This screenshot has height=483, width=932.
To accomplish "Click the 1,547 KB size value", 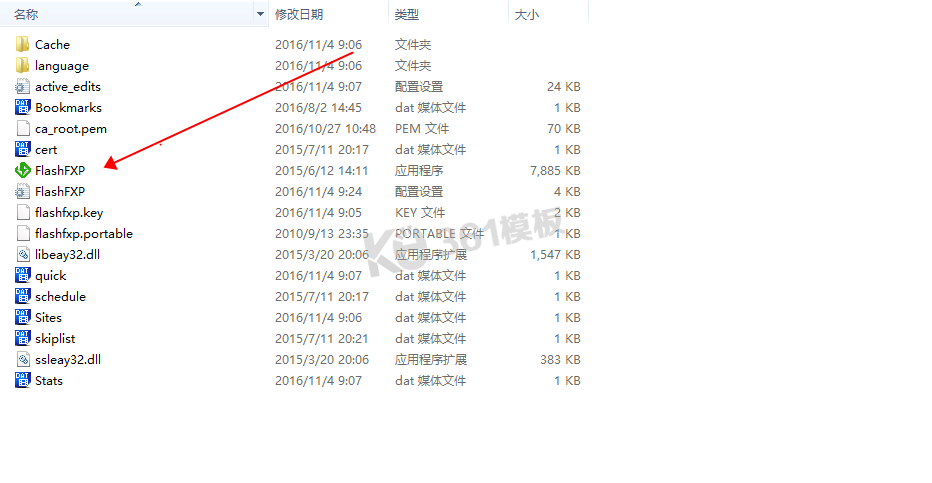I will [555, 254].
